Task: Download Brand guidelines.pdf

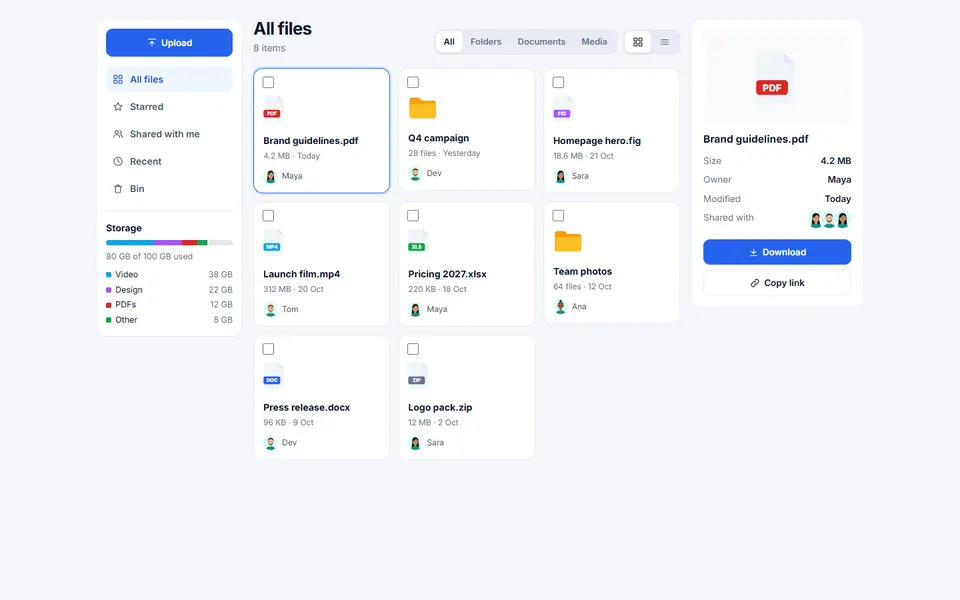Action: 777,252
